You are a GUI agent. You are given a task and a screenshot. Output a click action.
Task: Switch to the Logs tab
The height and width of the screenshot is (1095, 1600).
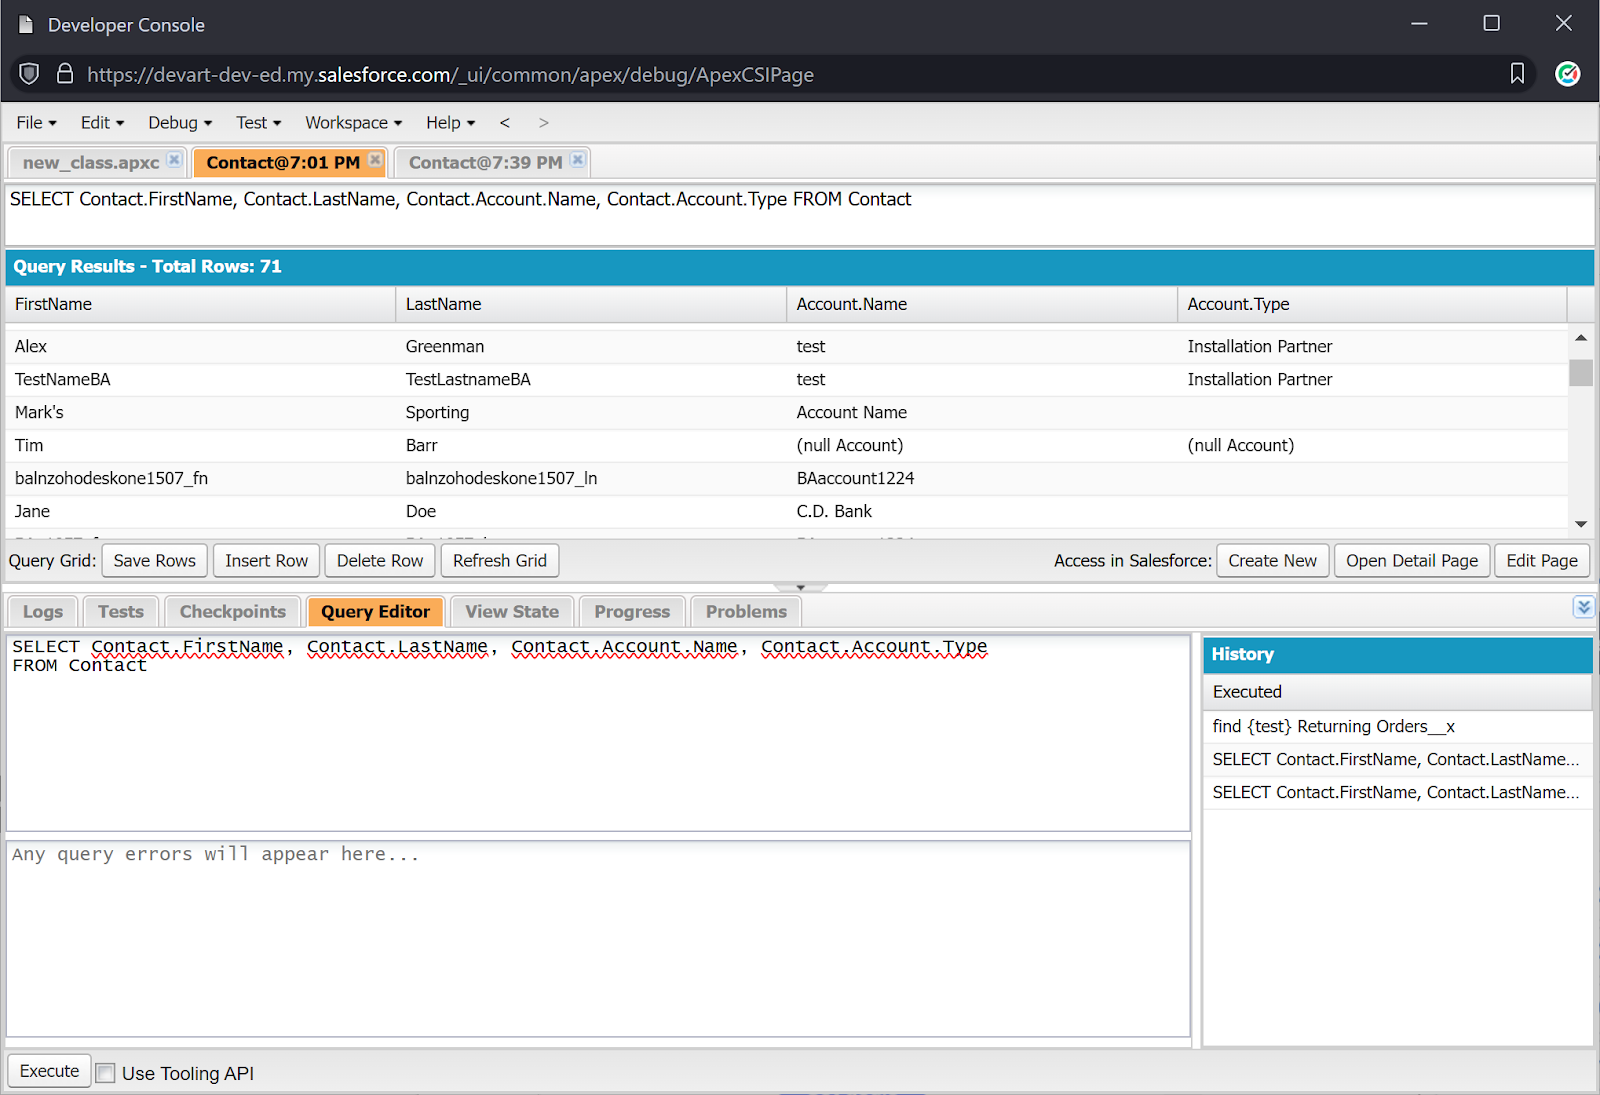[41, 611]
